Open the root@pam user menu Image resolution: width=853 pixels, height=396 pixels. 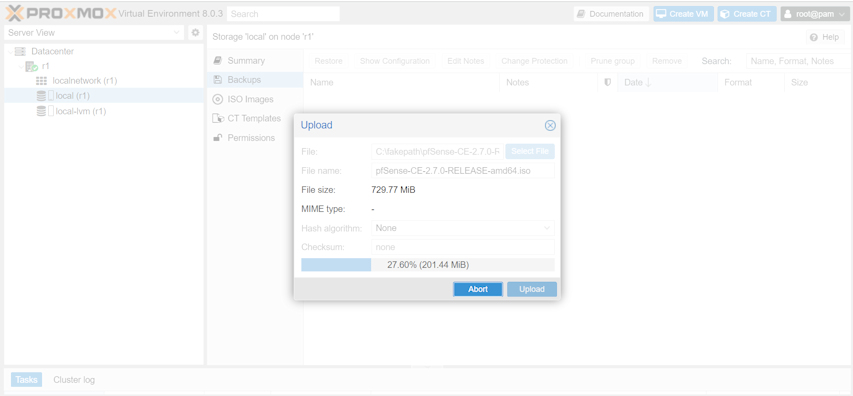tap(815, 14)
